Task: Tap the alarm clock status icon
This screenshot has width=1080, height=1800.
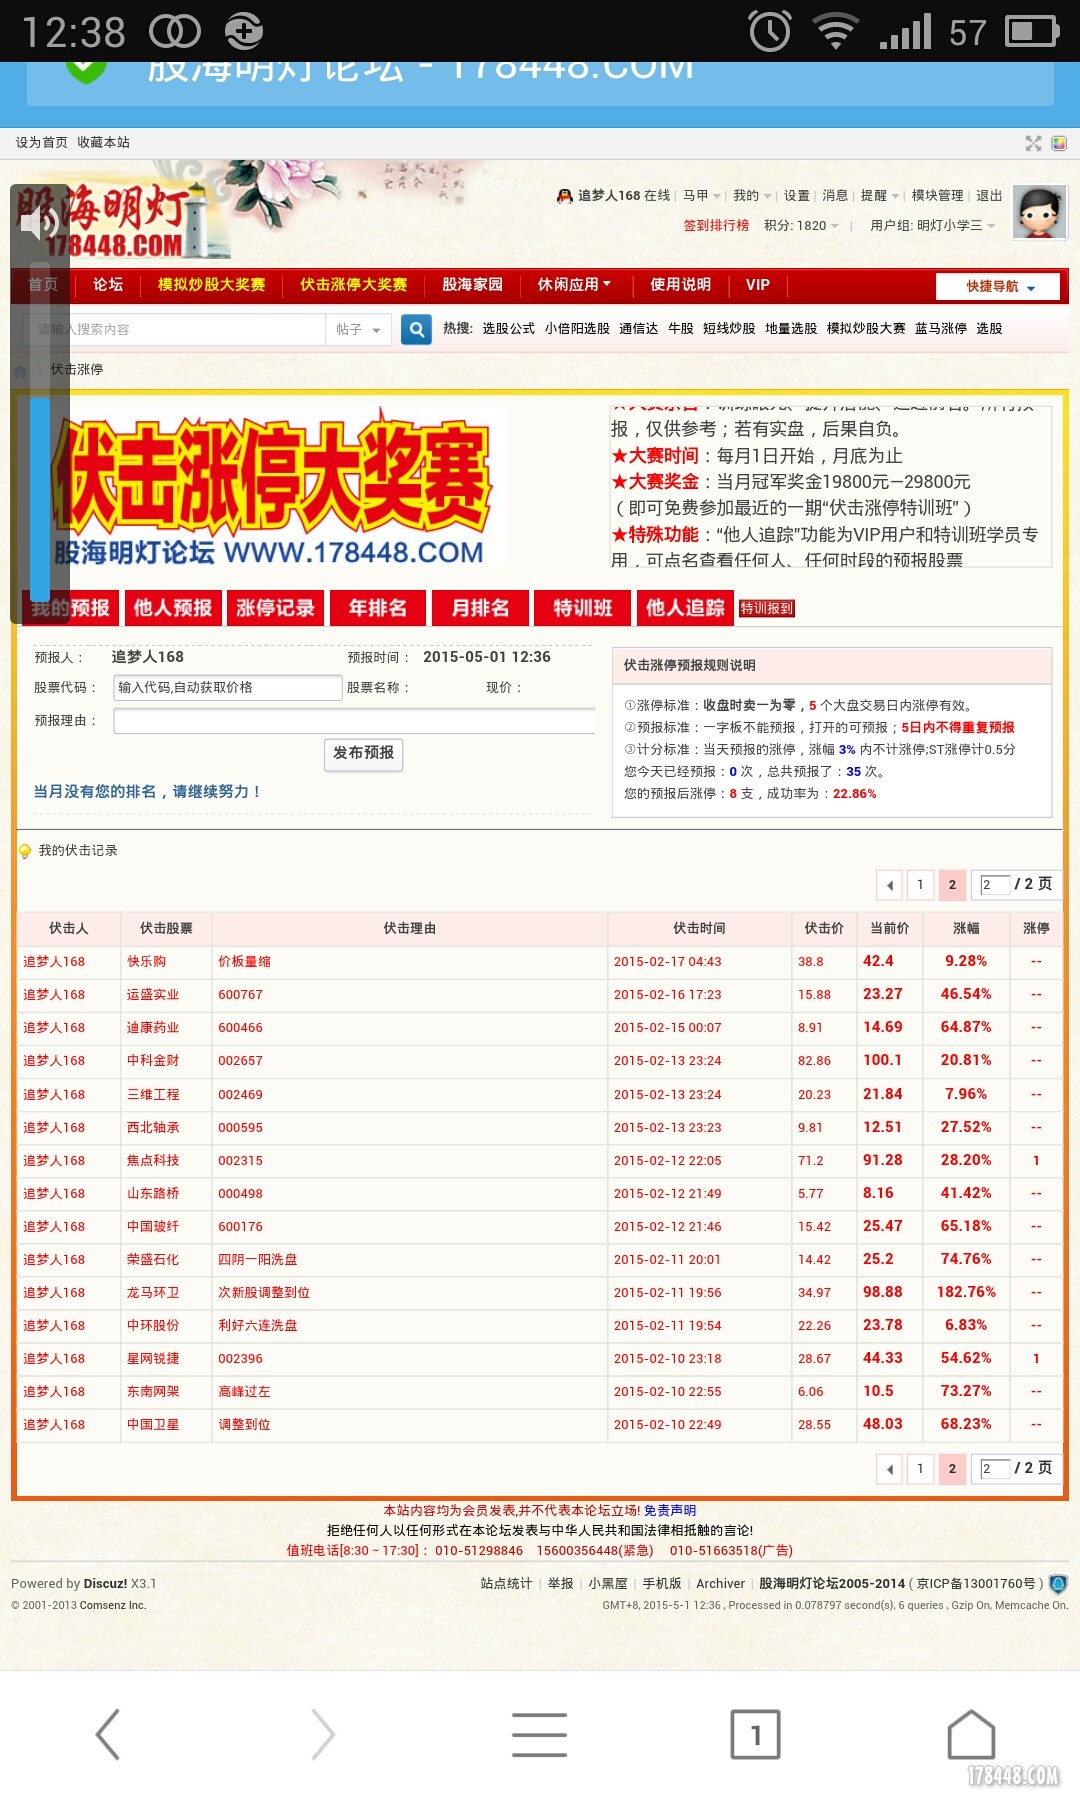Action: [770, 31]
